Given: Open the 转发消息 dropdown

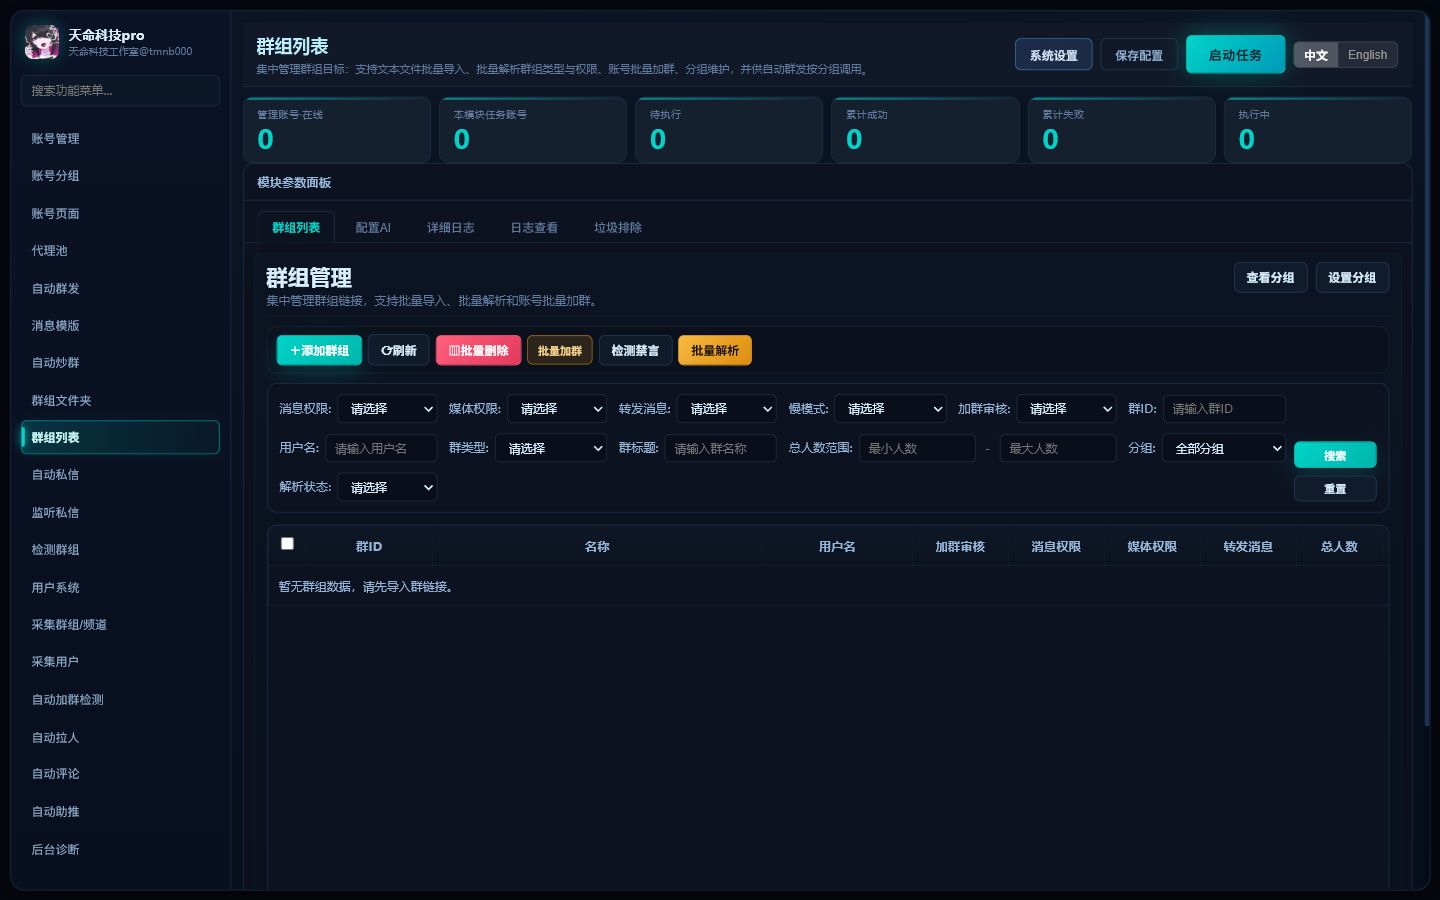Looking at the screenshot, I should point(727,409).
